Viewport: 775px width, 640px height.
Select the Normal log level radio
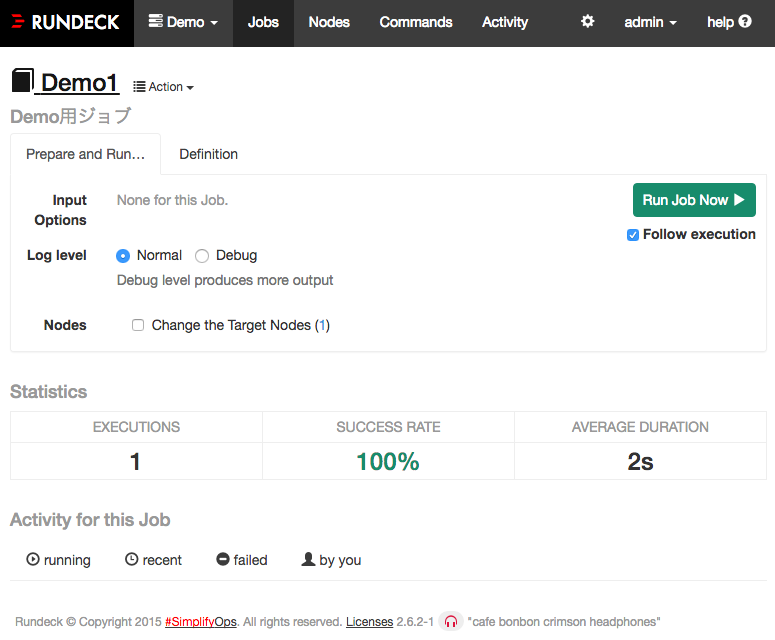123,256
